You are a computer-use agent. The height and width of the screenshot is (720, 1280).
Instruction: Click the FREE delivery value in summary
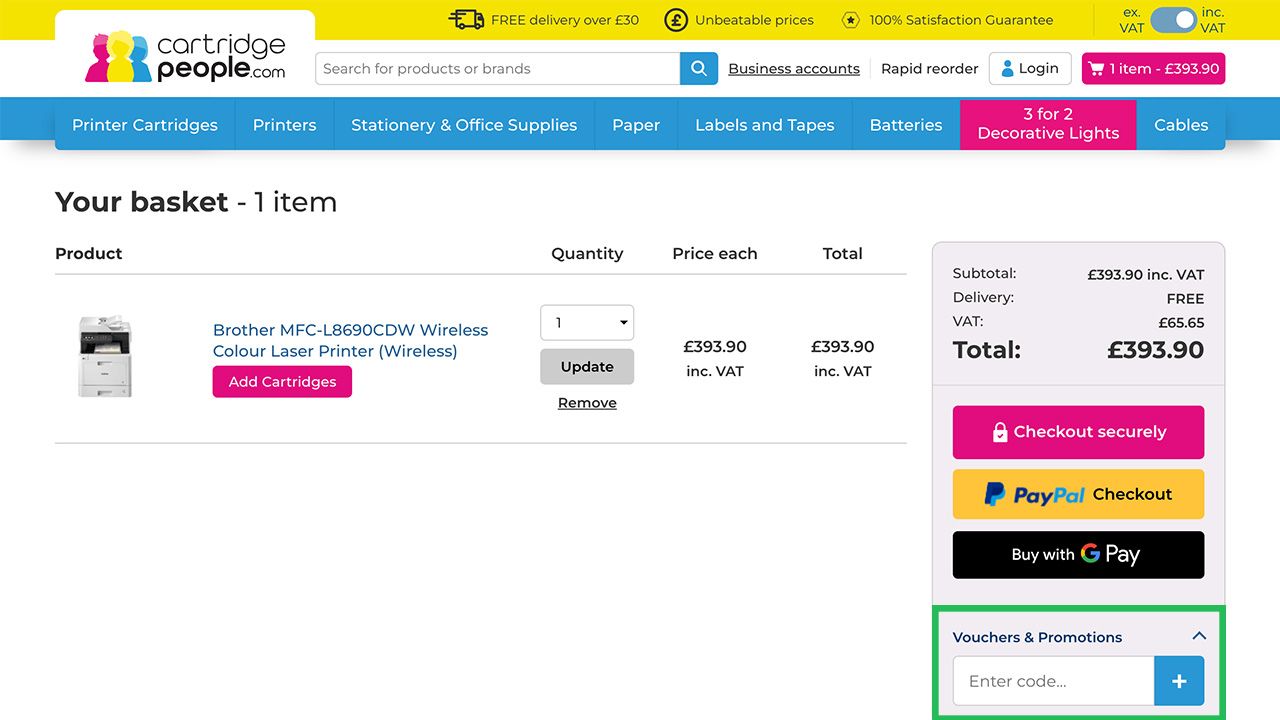point(1185,299)
